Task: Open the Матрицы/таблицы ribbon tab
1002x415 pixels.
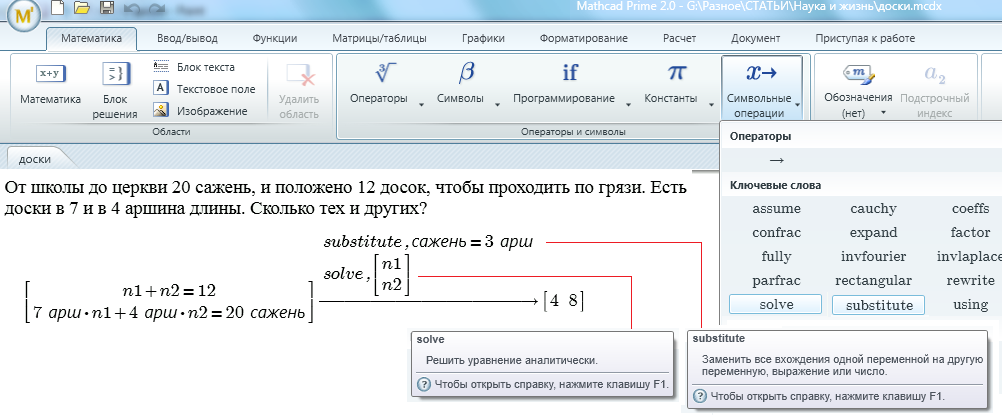Action: (x=380, y=38)
